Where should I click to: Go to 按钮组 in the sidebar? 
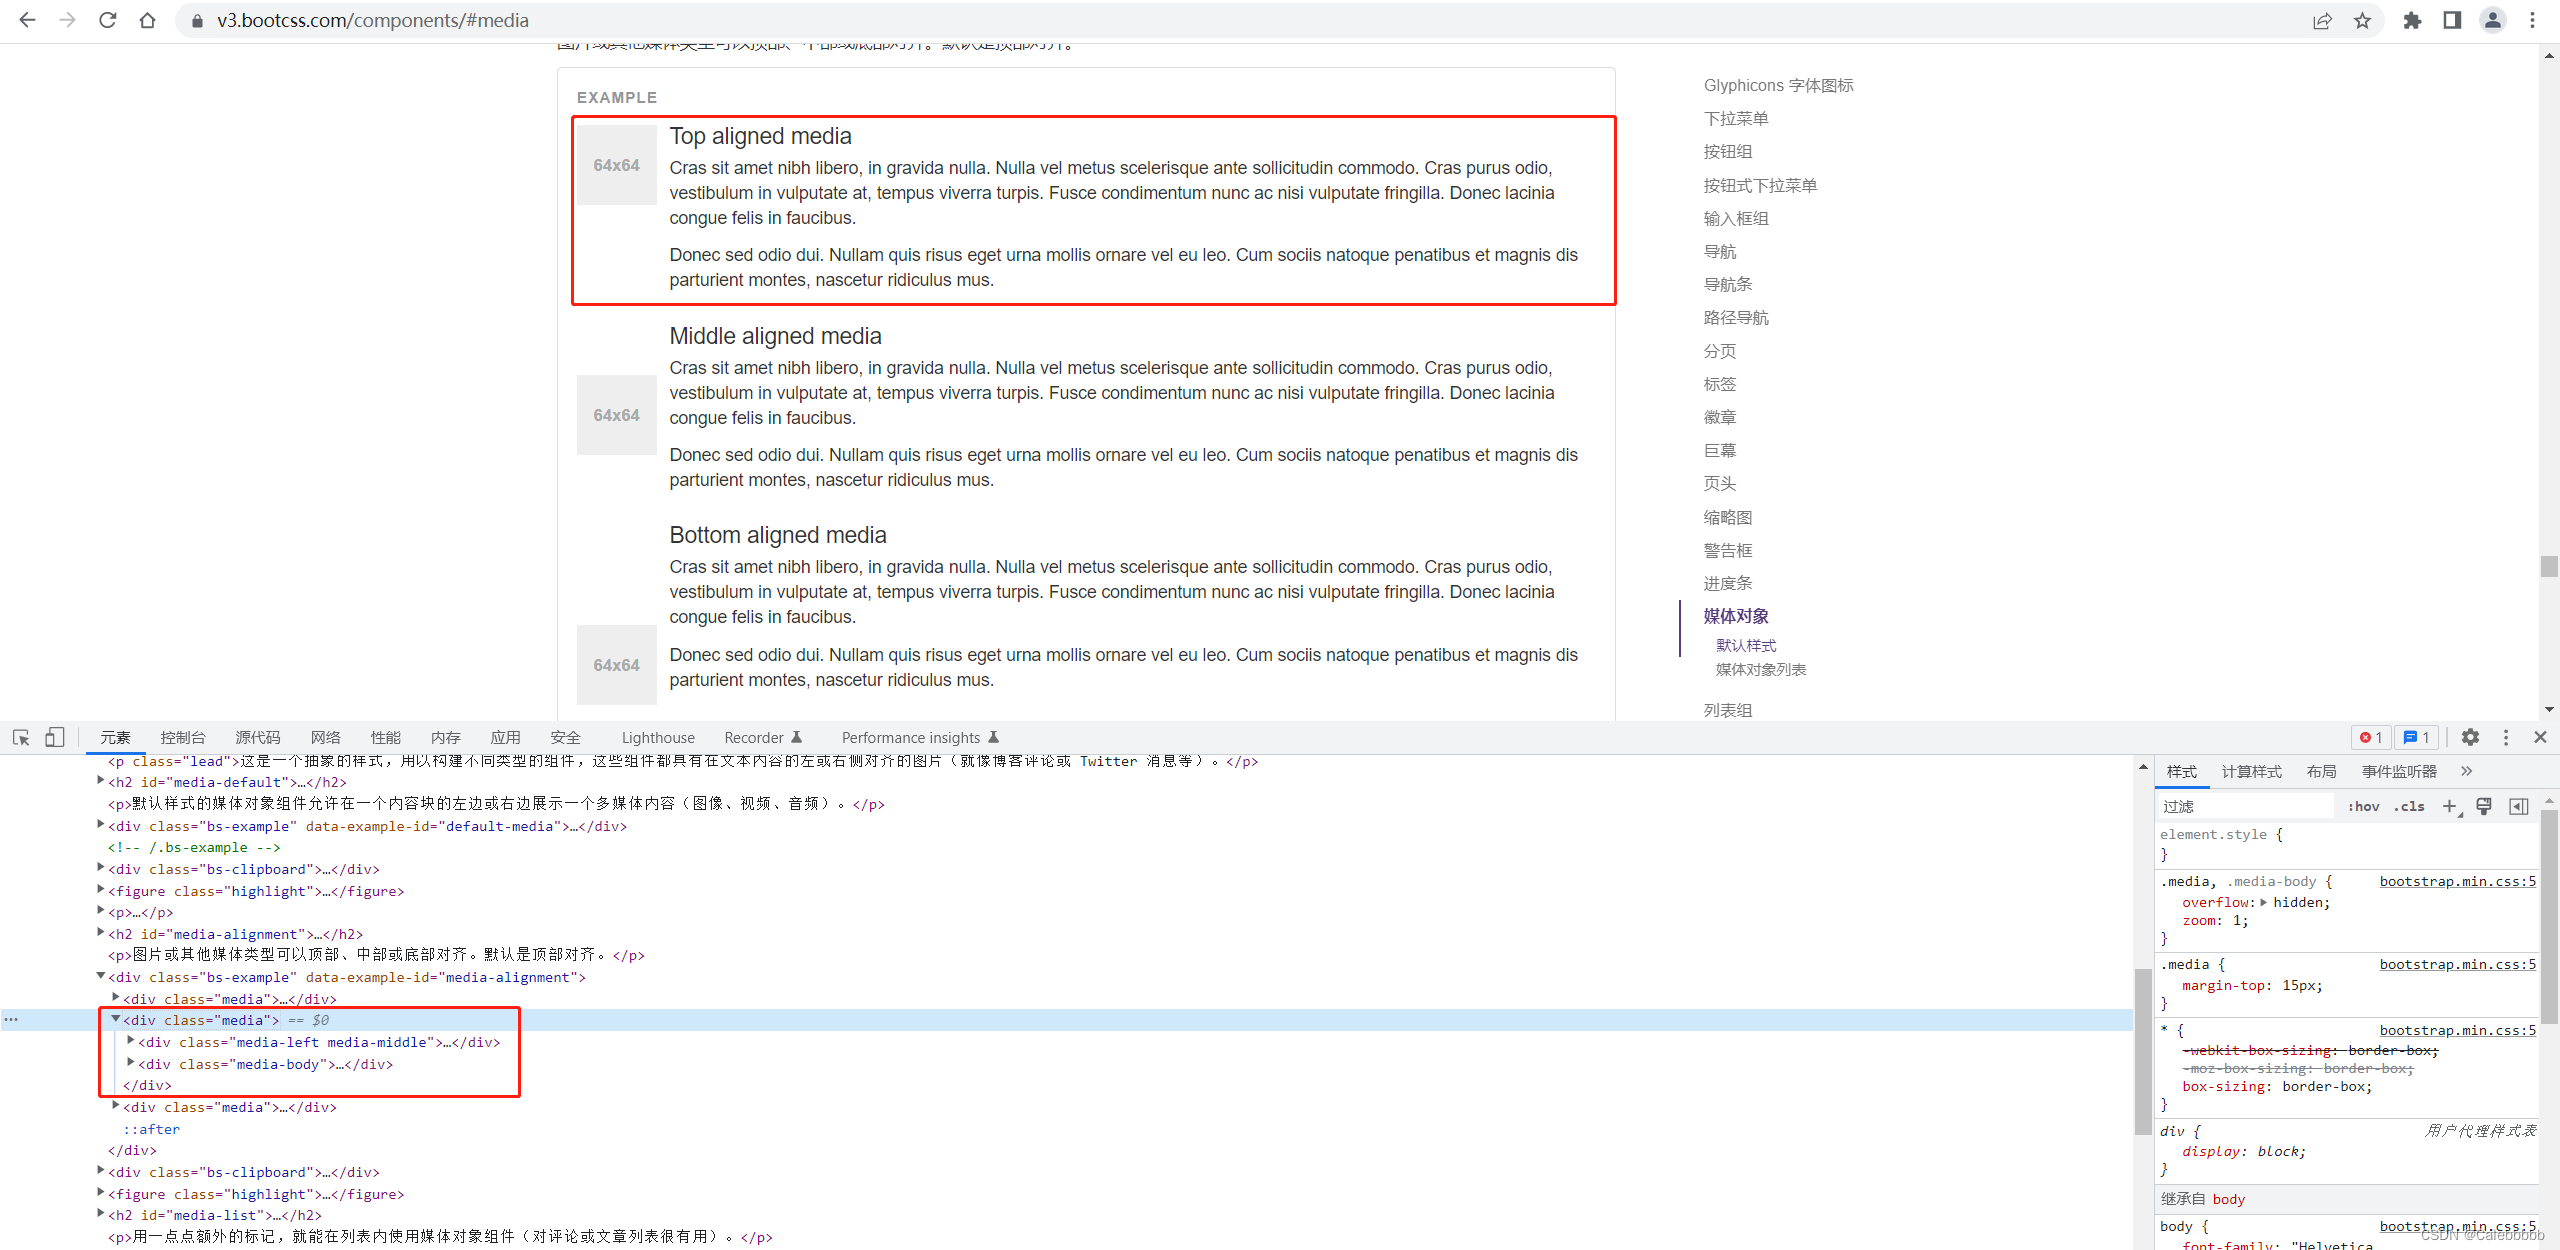1728,151
